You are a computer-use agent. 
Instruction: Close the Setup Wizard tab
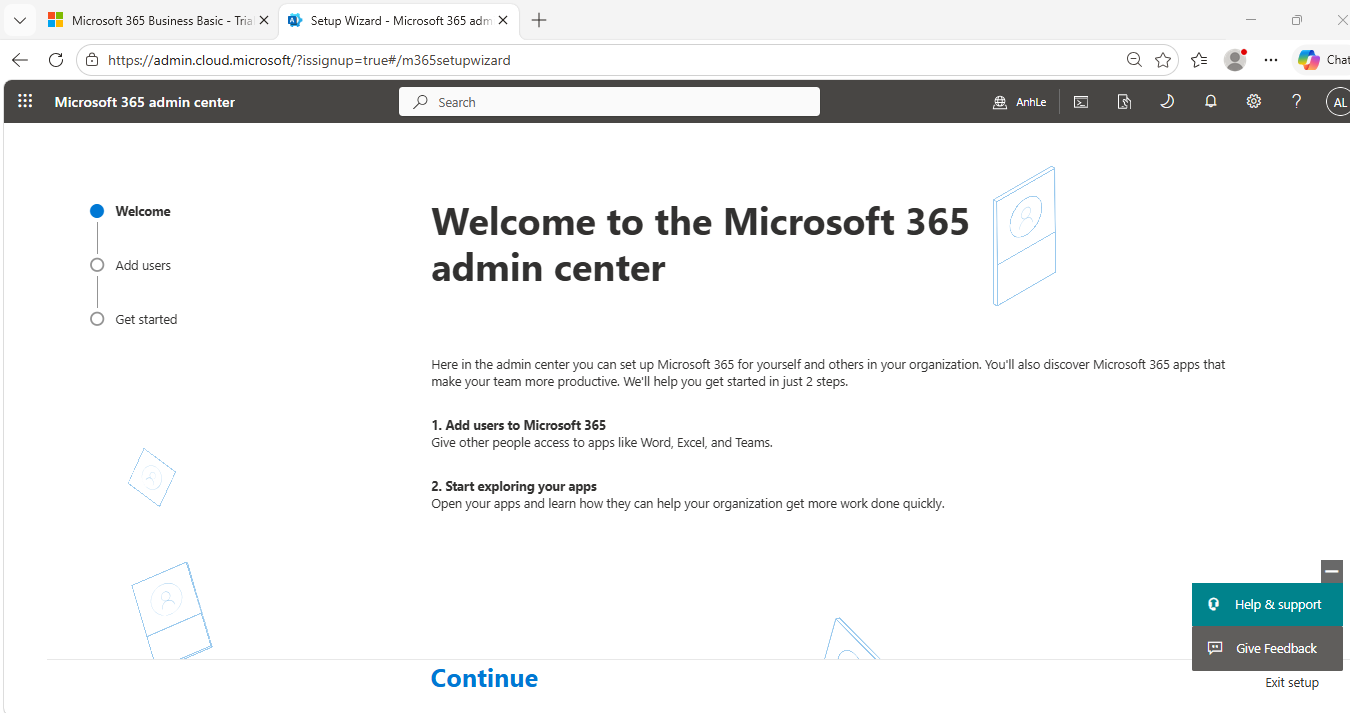[x=505, y=20]
